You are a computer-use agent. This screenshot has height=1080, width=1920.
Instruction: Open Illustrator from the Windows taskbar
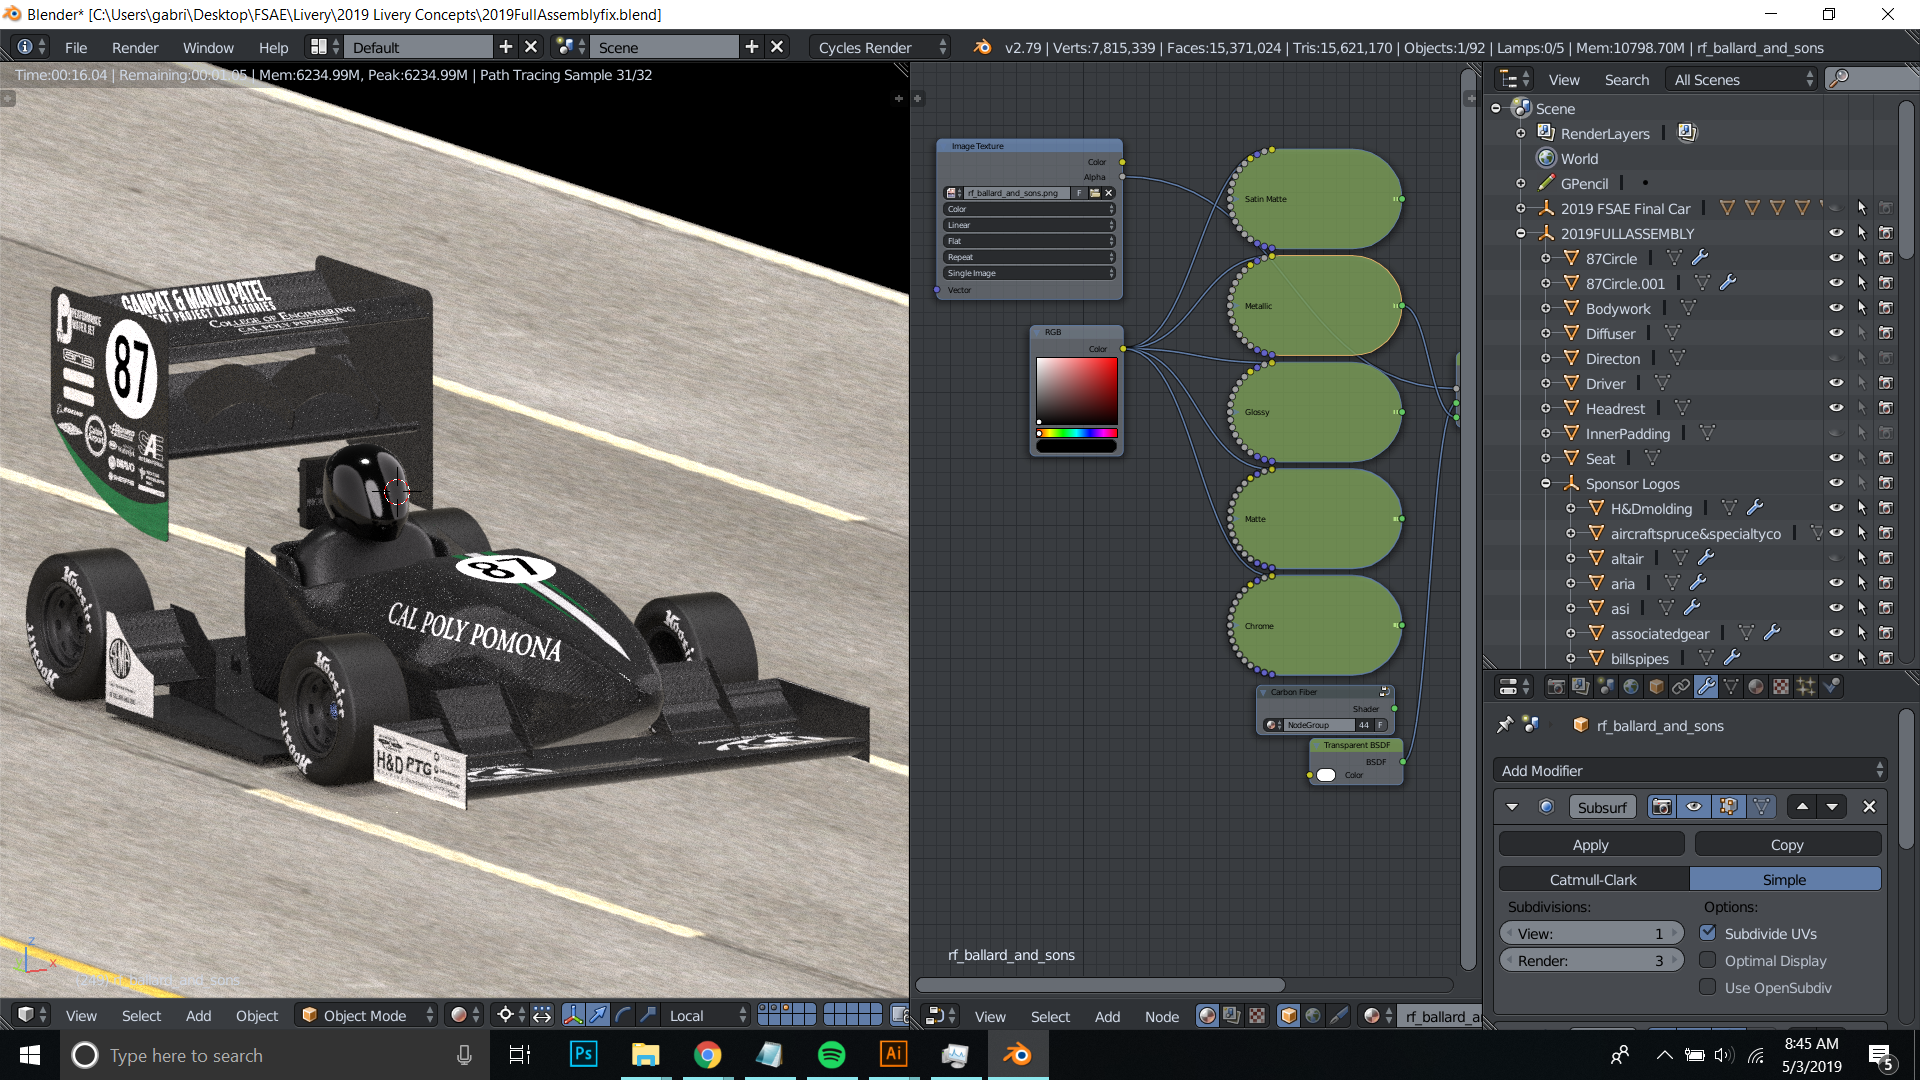click(893, 1054)
